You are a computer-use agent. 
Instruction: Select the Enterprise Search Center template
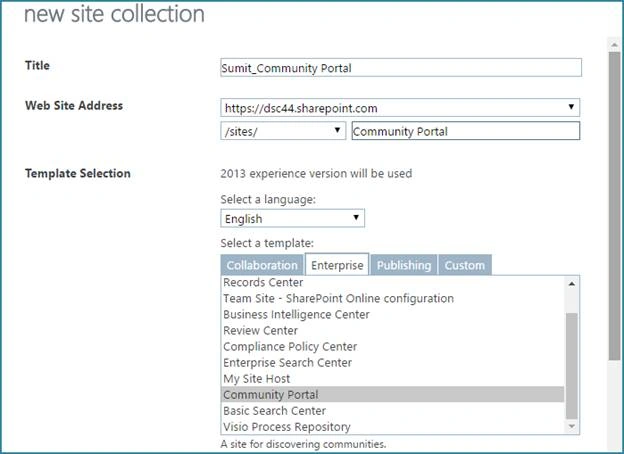point(392,362)
